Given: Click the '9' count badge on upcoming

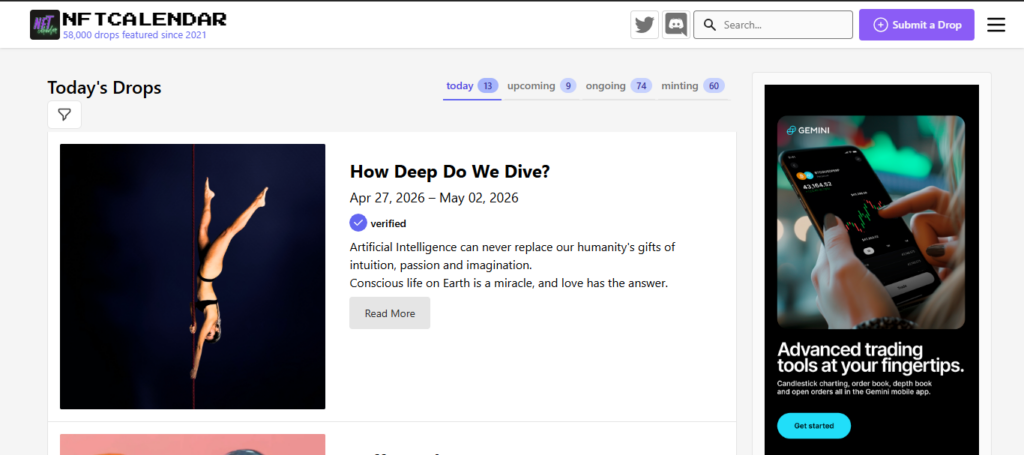Looking at the screenshot, I should point(568,86).
